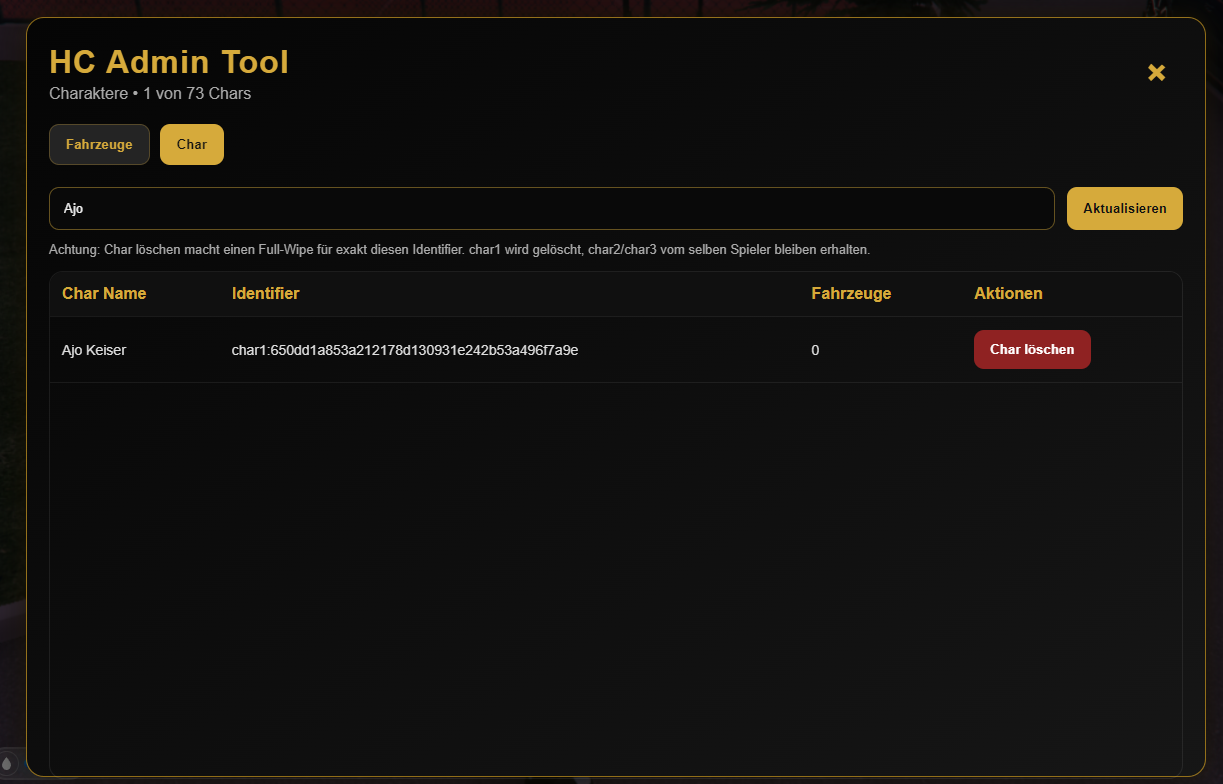
Task: Switch to the Fahrzeuge tab
Action: click(99, 144)
